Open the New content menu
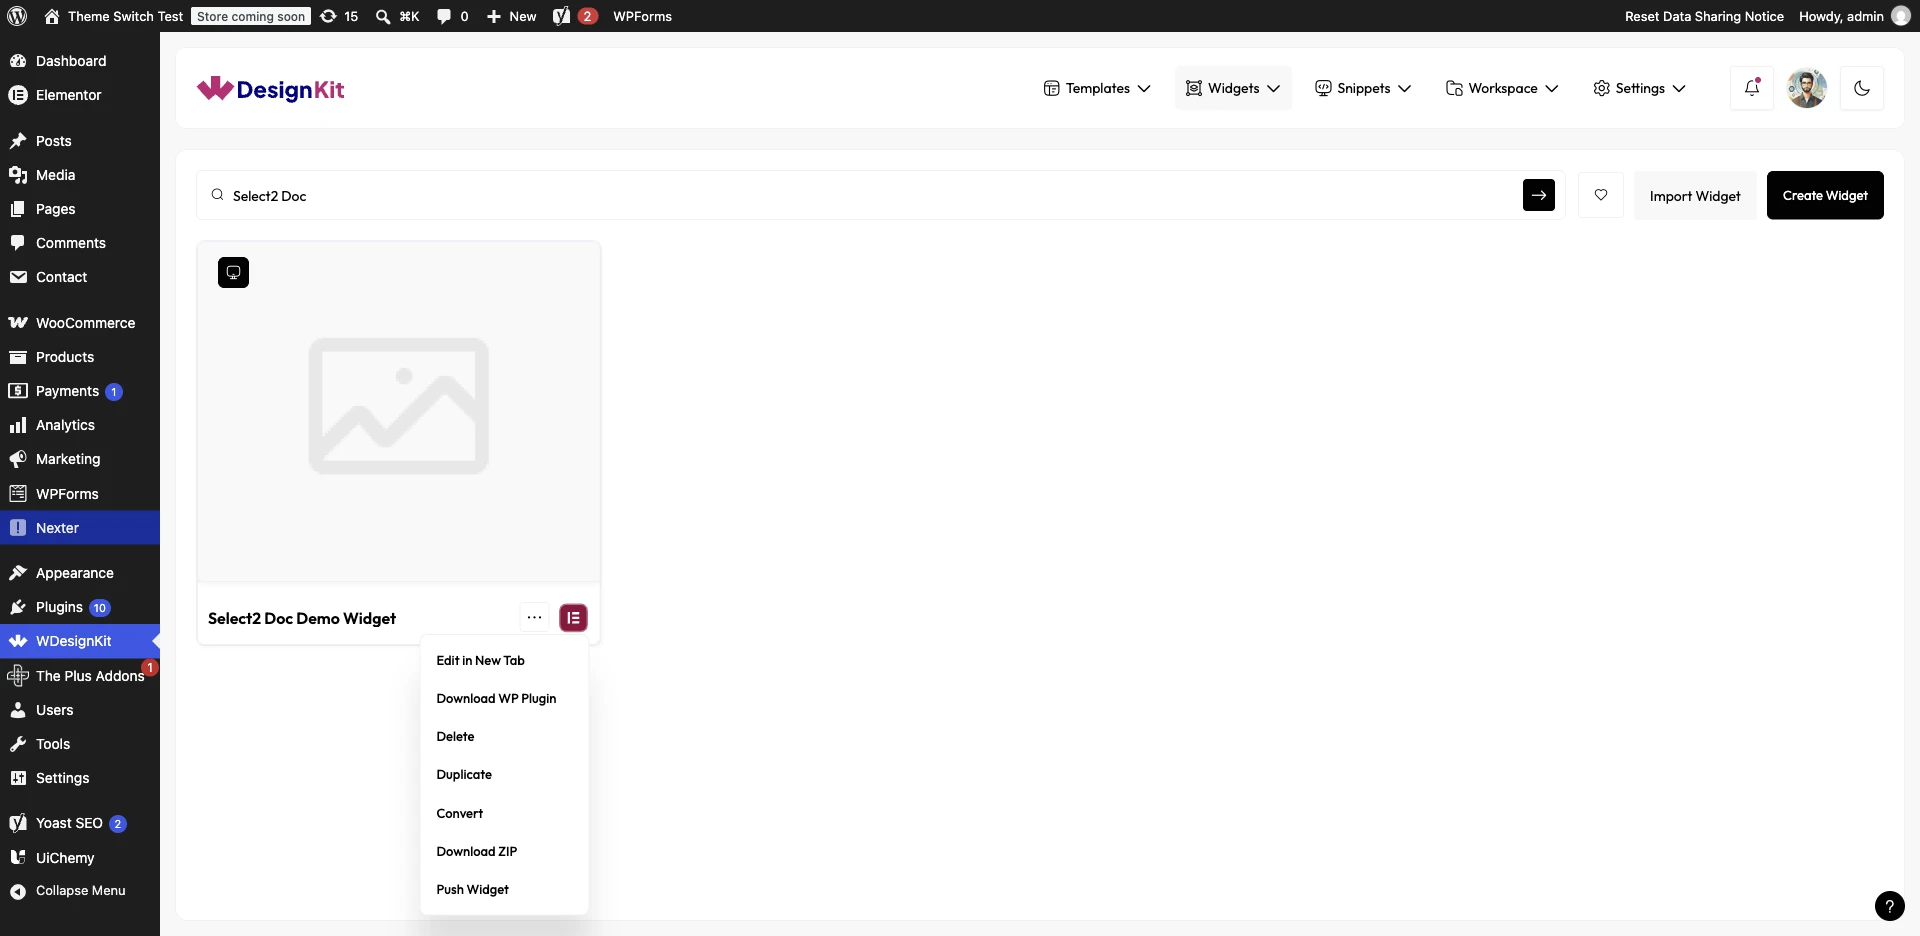 point(511,16)
